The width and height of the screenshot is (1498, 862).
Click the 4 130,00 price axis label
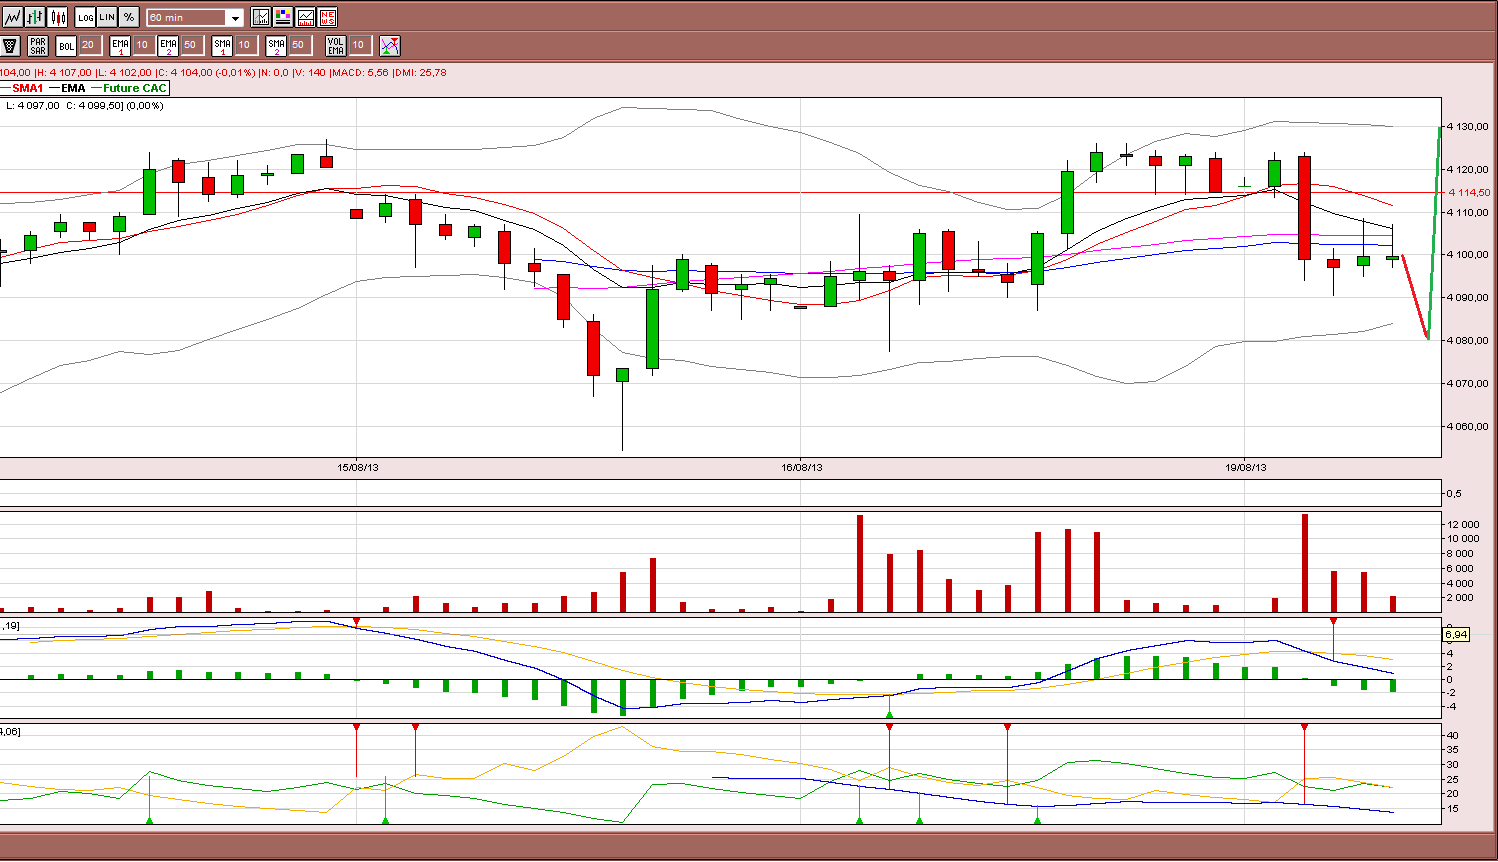(x=1467, y=127)
